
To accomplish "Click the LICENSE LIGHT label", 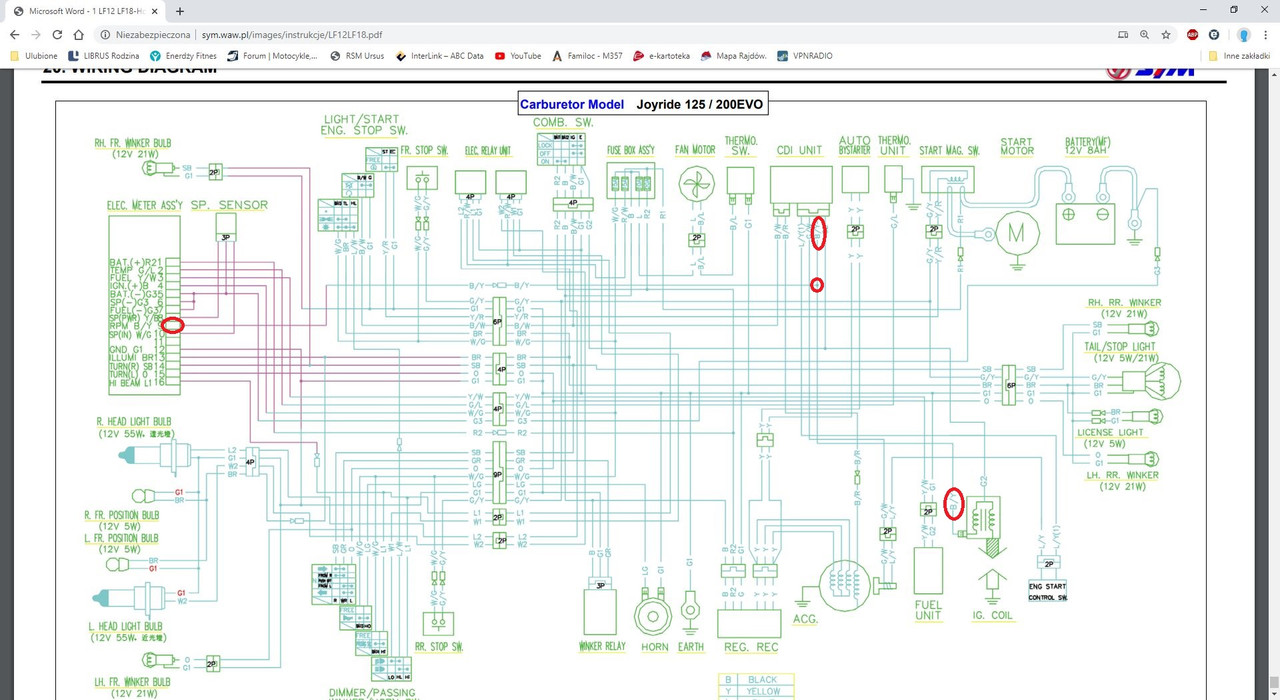I will (x=1110, y=432).
